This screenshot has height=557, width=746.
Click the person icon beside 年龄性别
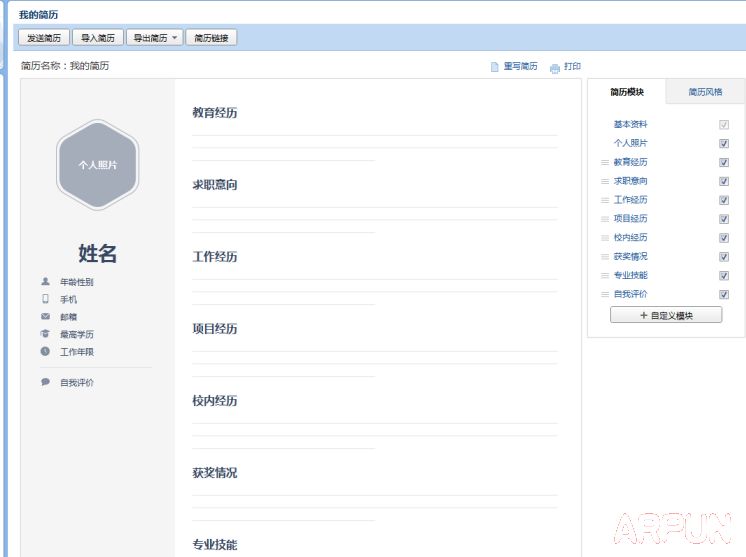pos(45,282)
